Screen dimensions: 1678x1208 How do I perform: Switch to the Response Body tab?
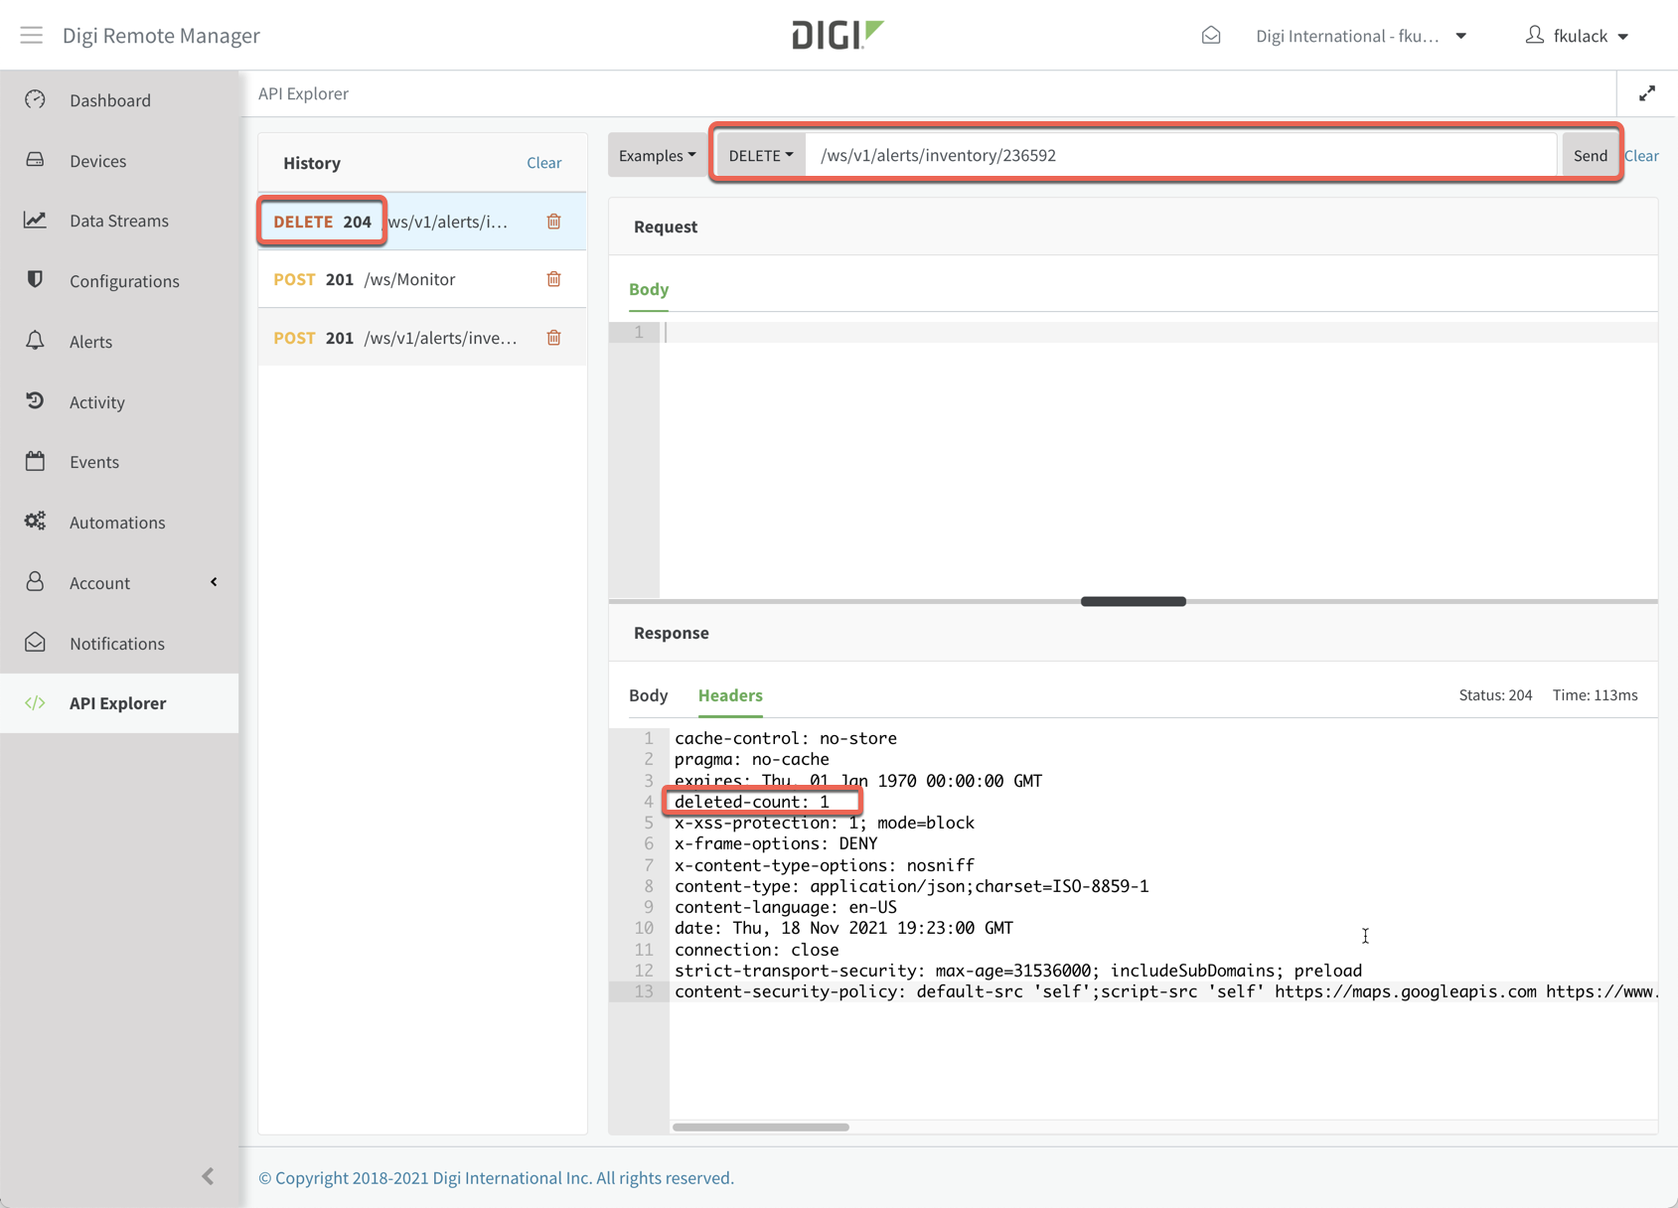(648, 695)
